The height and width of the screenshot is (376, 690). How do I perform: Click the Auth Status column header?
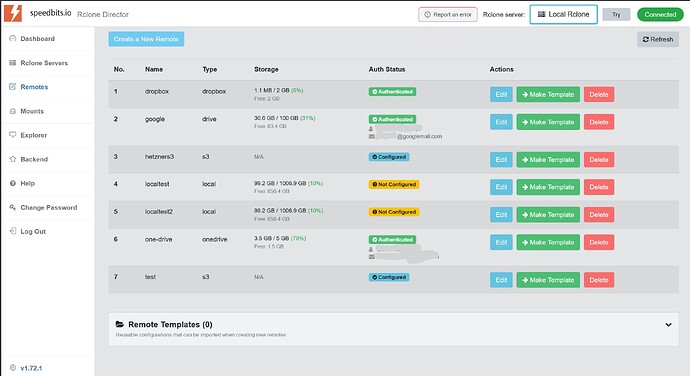coord(387,69)
